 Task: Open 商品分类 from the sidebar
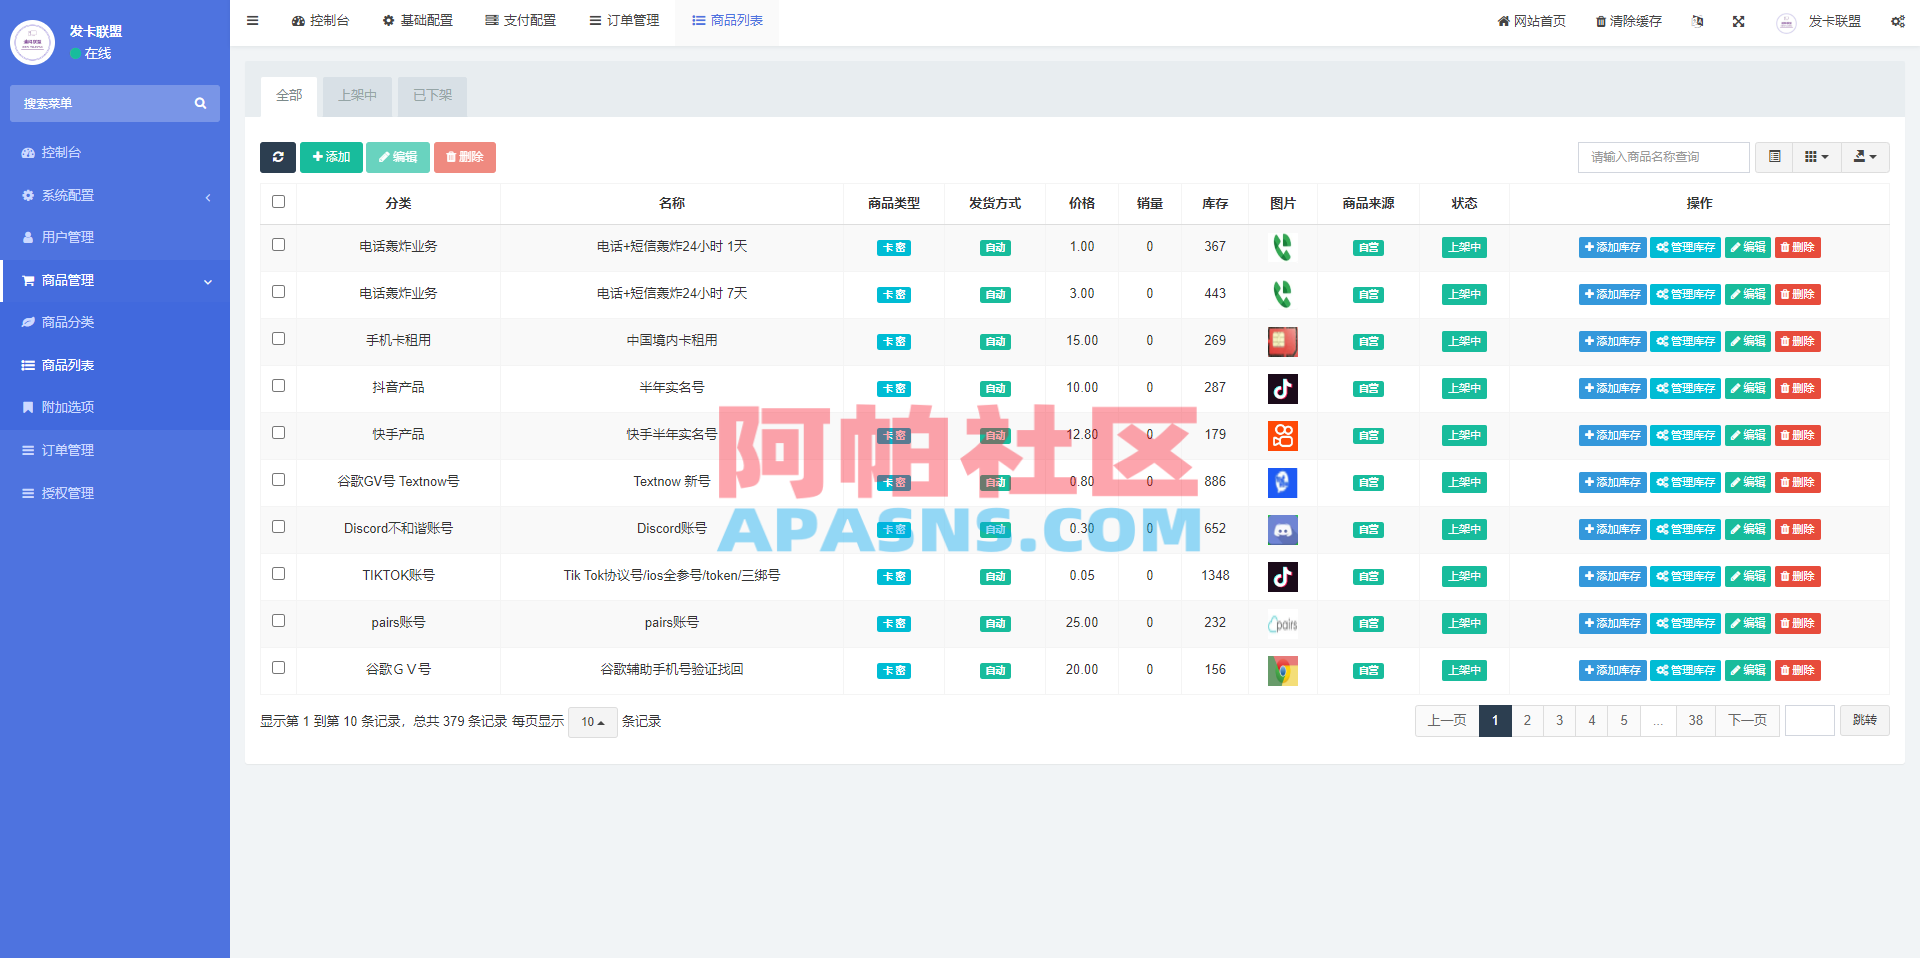(x=65, y=322)
